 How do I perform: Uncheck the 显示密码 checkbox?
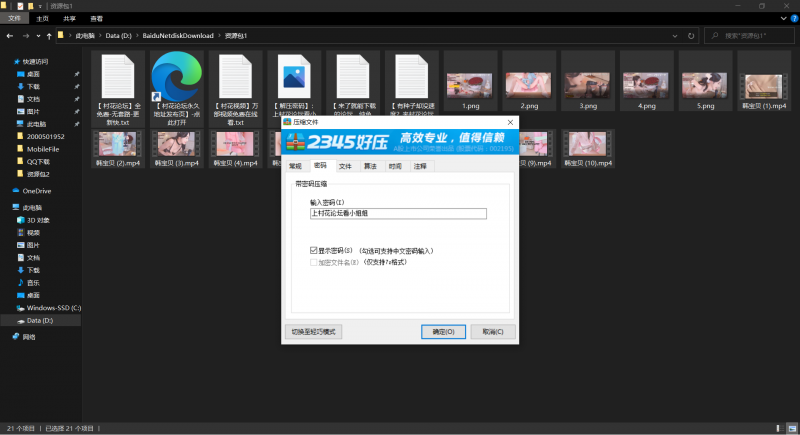point(314,251)
